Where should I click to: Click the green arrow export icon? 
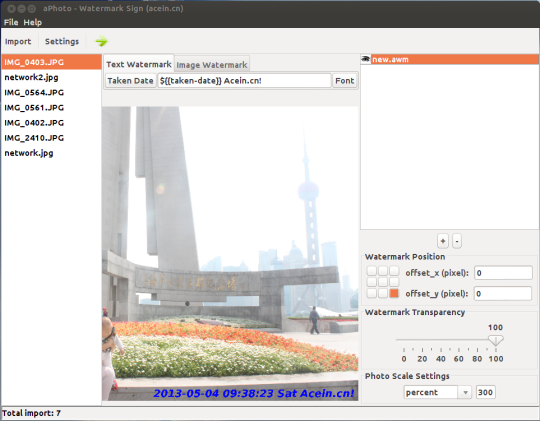click(x=101, y=41)
